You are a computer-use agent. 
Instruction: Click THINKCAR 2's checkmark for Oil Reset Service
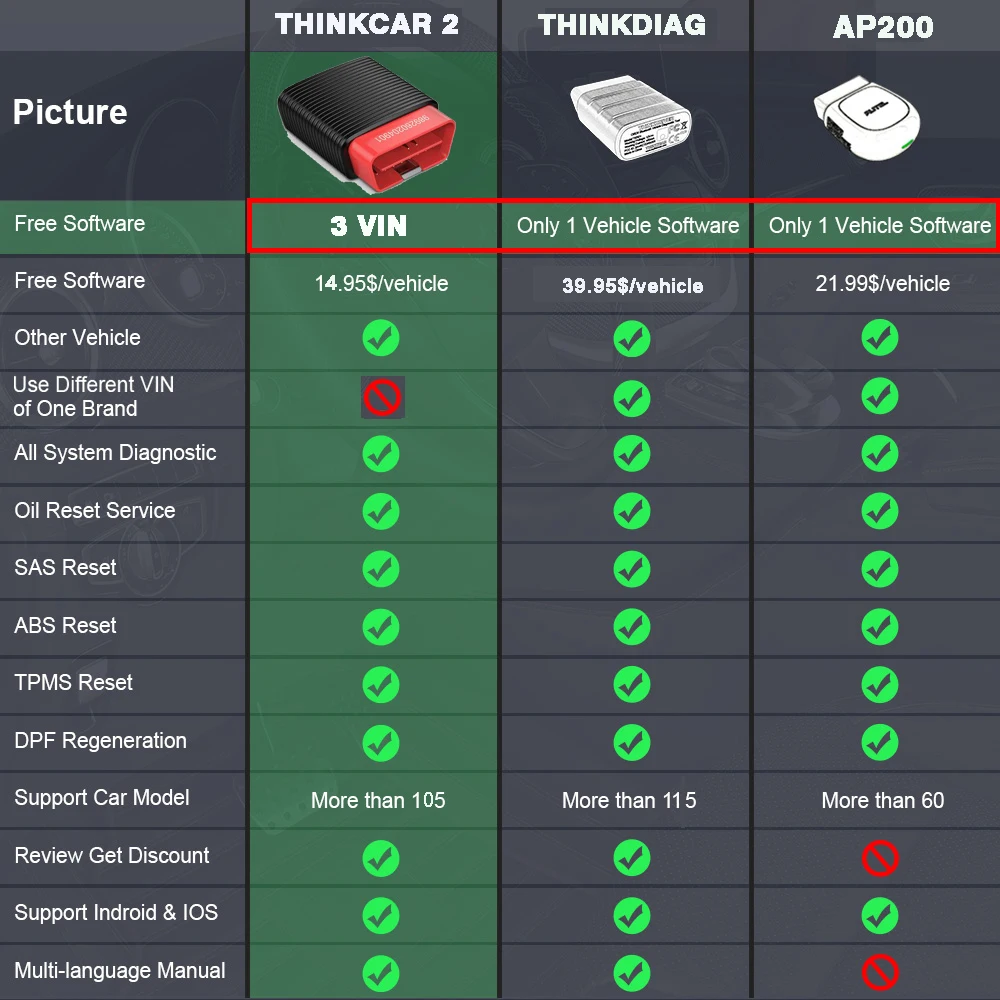pos(381,512)
